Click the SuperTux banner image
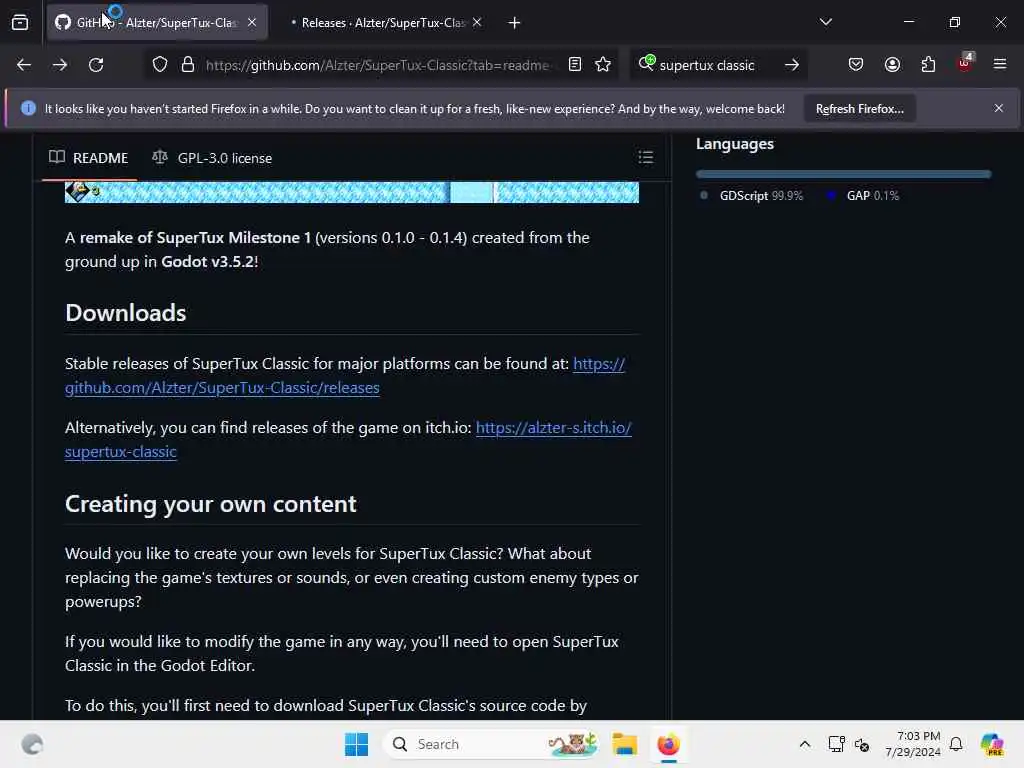Screen dimensions: 1024x768 click(x=351, y=193)
